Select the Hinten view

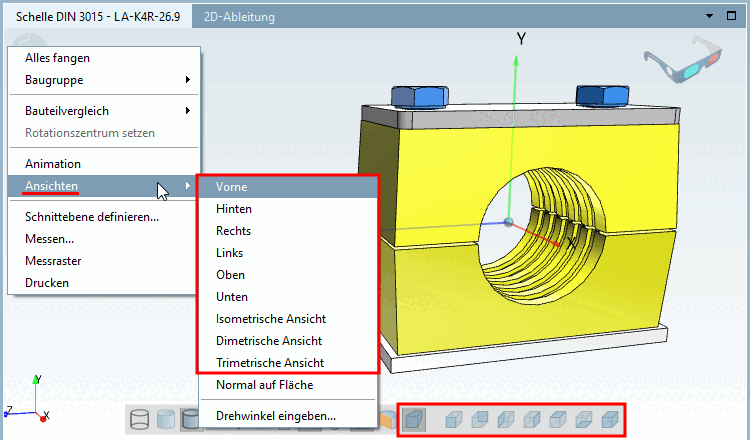pos(288,209)
